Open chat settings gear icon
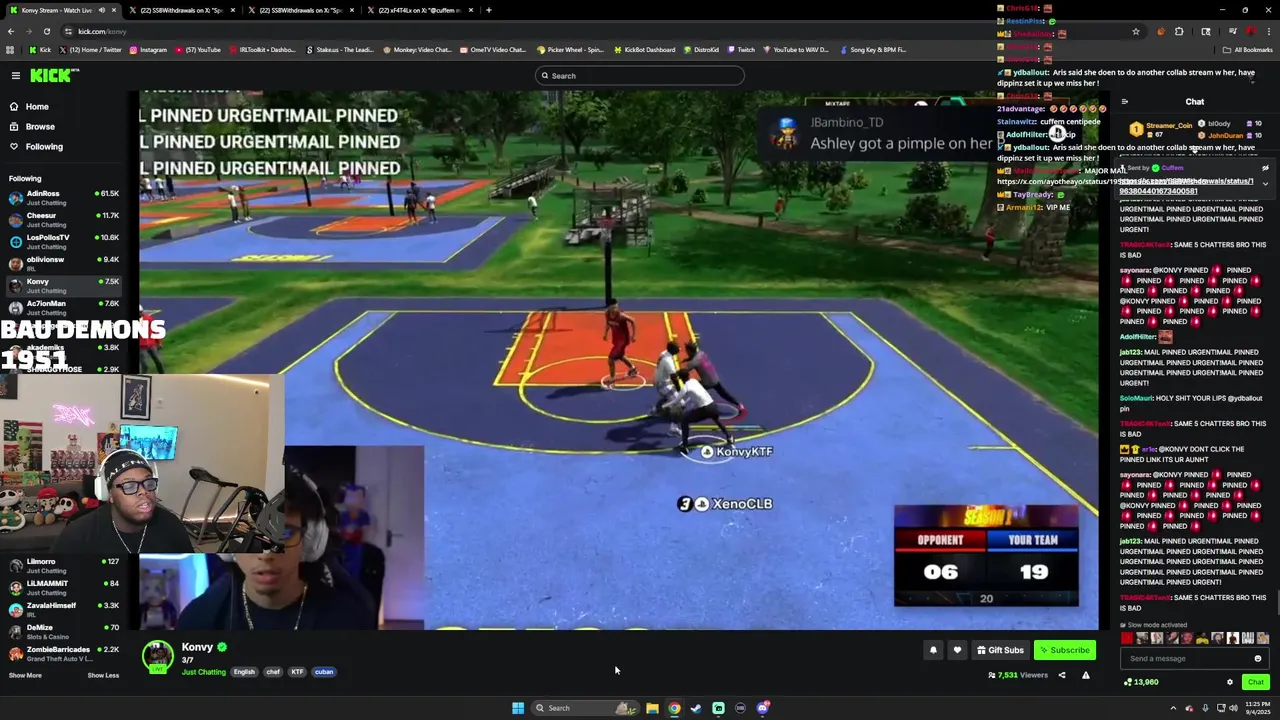 [1230, 682]
